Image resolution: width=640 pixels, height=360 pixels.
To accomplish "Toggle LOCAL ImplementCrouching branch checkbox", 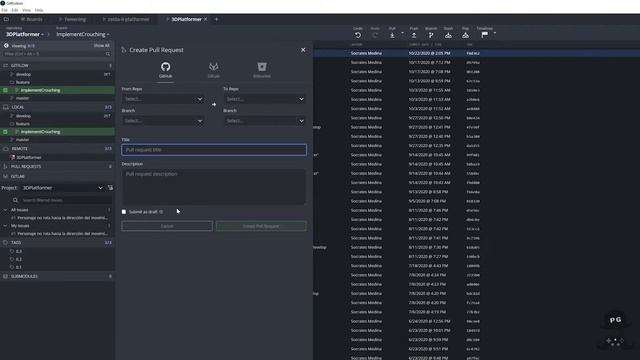I will pyautogui.click(x=5, y=132).
